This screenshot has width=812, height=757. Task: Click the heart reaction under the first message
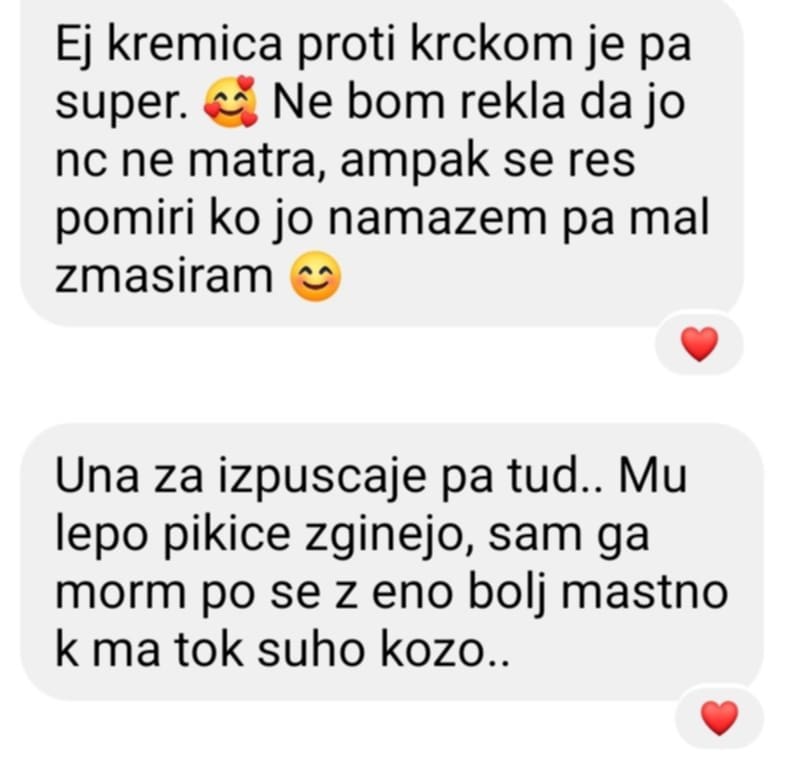coord(700,344)
